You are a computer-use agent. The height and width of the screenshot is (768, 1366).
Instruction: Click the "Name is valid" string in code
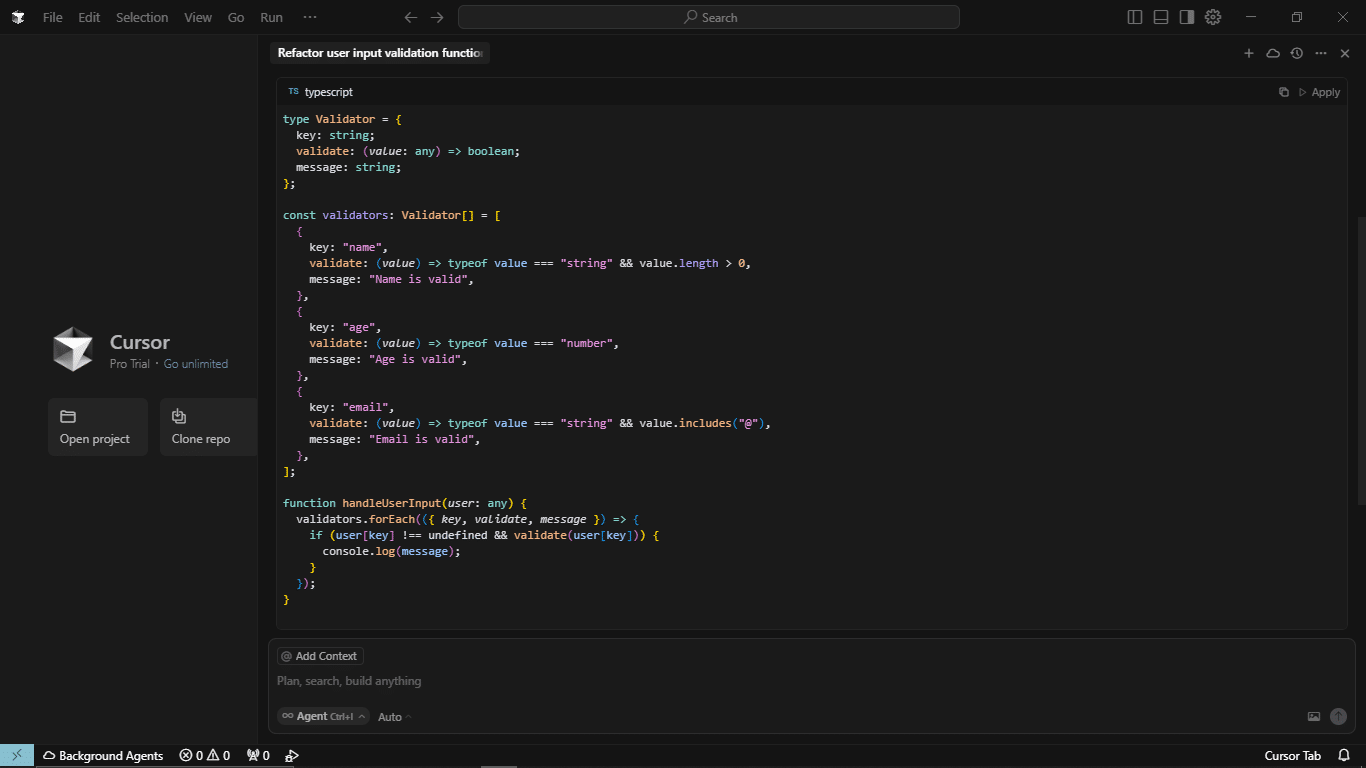click(x=418, y=279)
